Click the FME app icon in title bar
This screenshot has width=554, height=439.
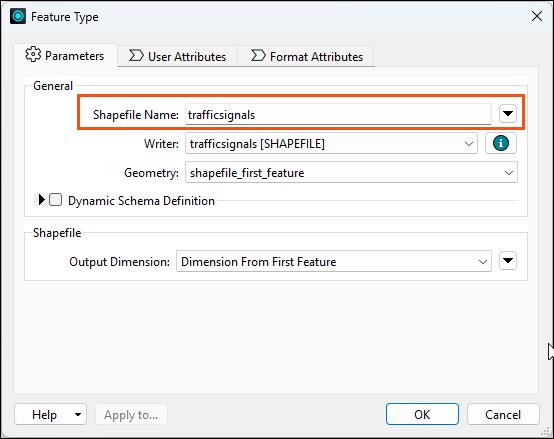pos(18,16)
